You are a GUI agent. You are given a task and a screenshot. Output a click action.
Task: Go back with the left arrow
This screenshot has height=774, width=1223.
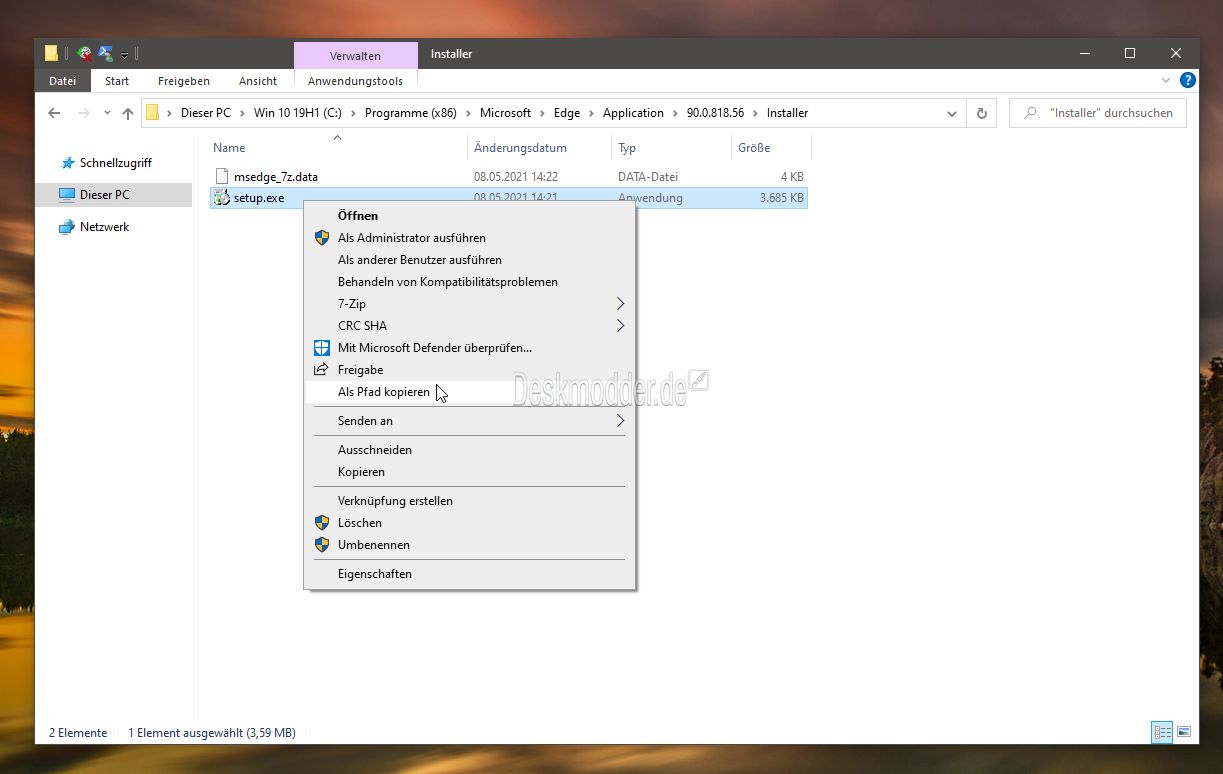click(54, 113)
